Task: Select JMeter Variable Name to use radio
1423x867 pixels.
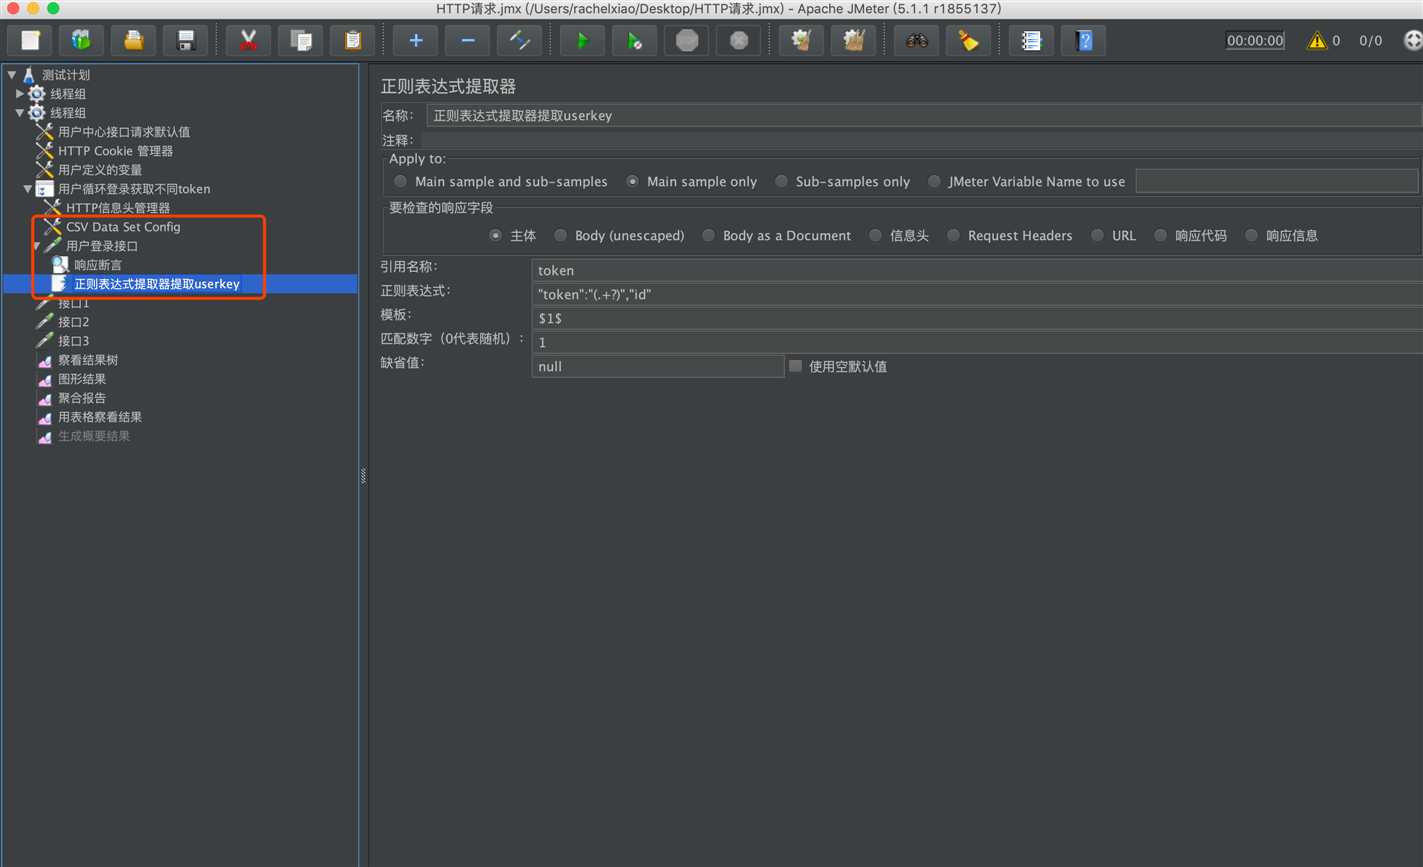Action: point(934,181)
